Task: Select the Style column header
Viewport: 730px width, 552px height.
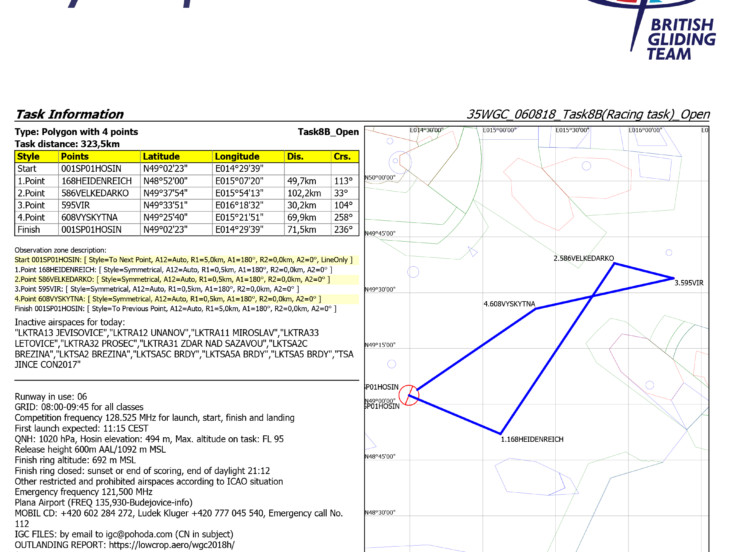Action: pyautogui.click(x=29, y=157)
